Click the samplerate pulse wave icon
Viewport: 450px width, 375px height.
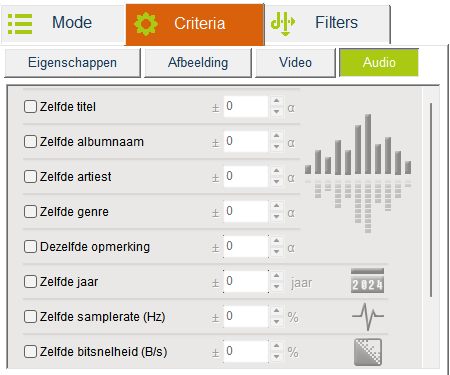point(368,316)
